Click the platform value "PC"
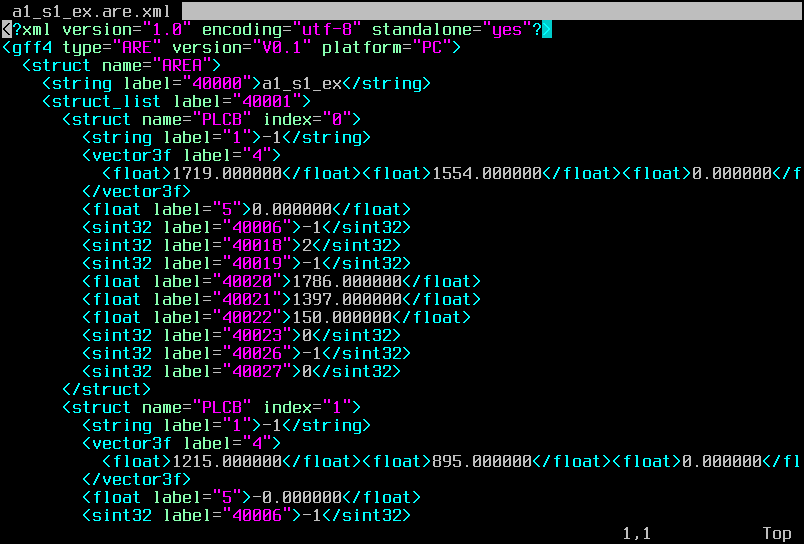The image size is (804, 544). pyautogui.click(x=432, y=47)
